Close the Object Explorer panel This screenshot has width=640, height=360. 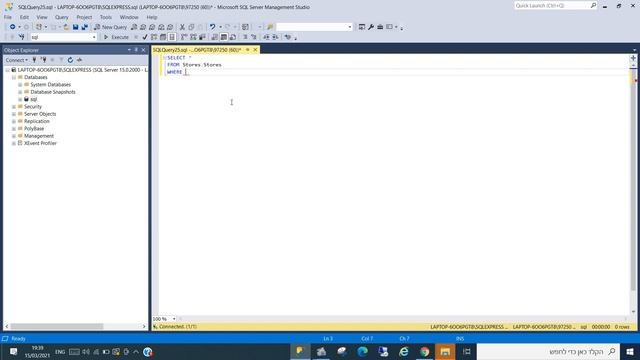tap(143, 50)
